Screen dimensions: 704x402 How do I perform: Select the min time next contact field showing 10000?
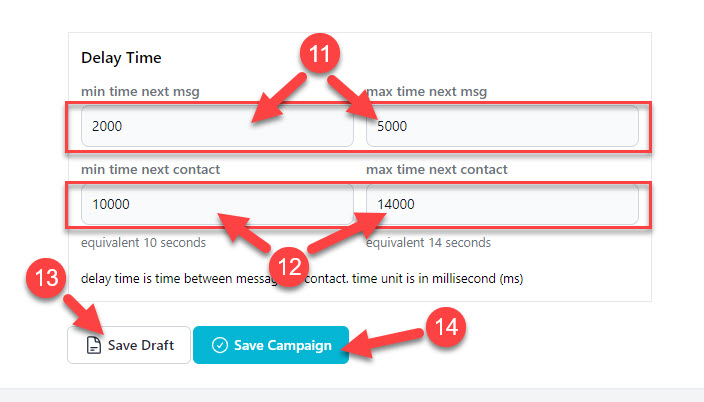point(217,204)
